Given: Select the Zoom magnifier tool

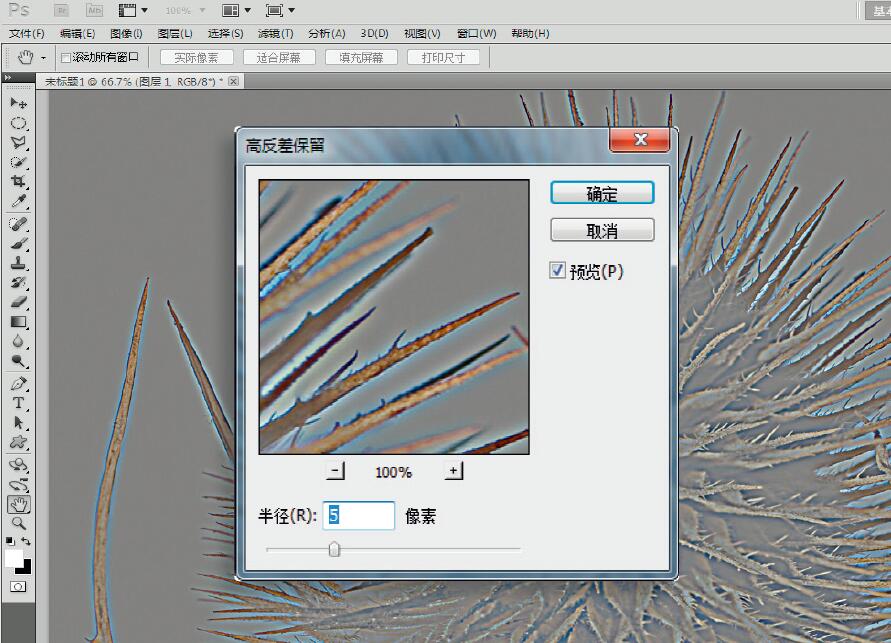Looking at the screenshot, I should pyautogui.click(x=18, y=523).
